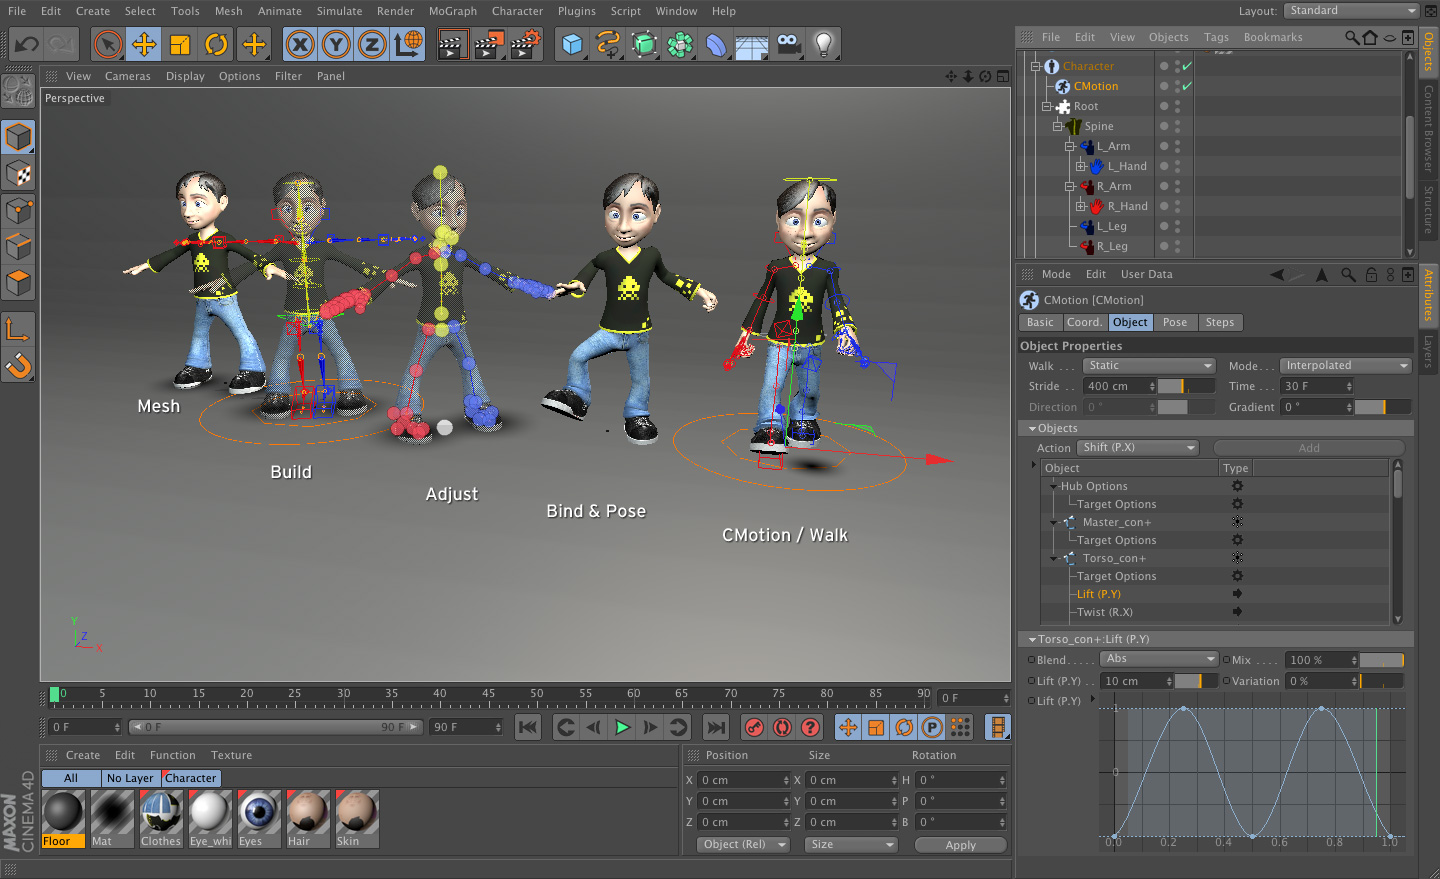Toggle X-axis lock icon
The width and height of the screenshot is (1440, 879).
point(300,45)
